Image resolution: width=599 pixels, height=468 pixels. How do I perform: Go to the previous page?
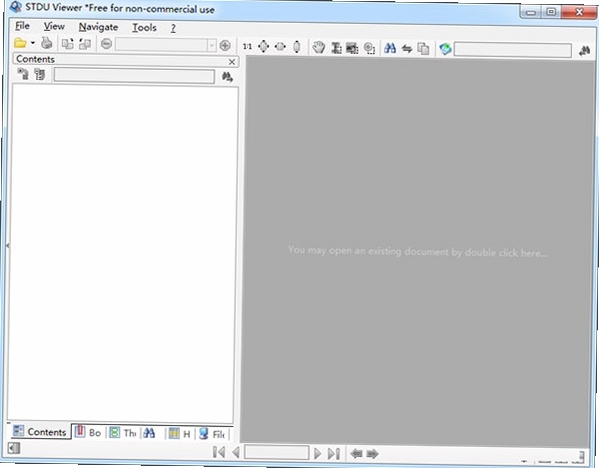(x=236, y=453)
